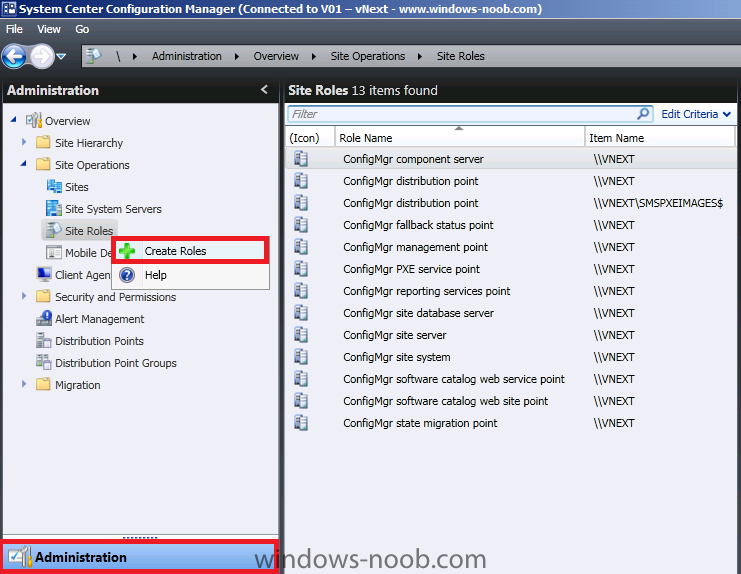The image size is (741, 574).
Task: Collapse the Overview tree node
Action: (x=13, y=120)
